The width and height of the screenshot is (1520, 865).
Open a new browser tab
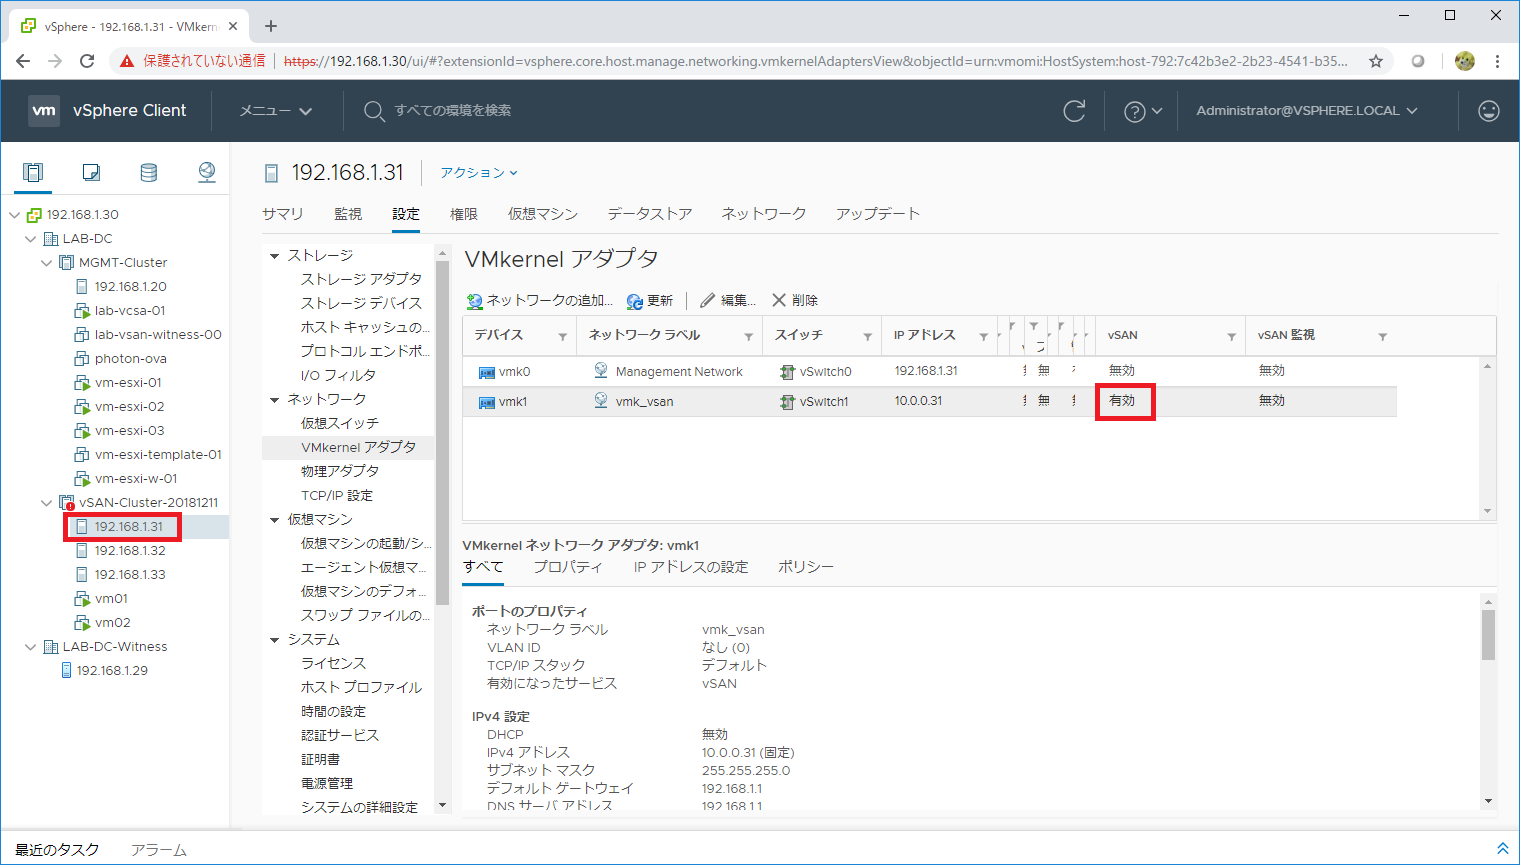(x=271, y=26)
